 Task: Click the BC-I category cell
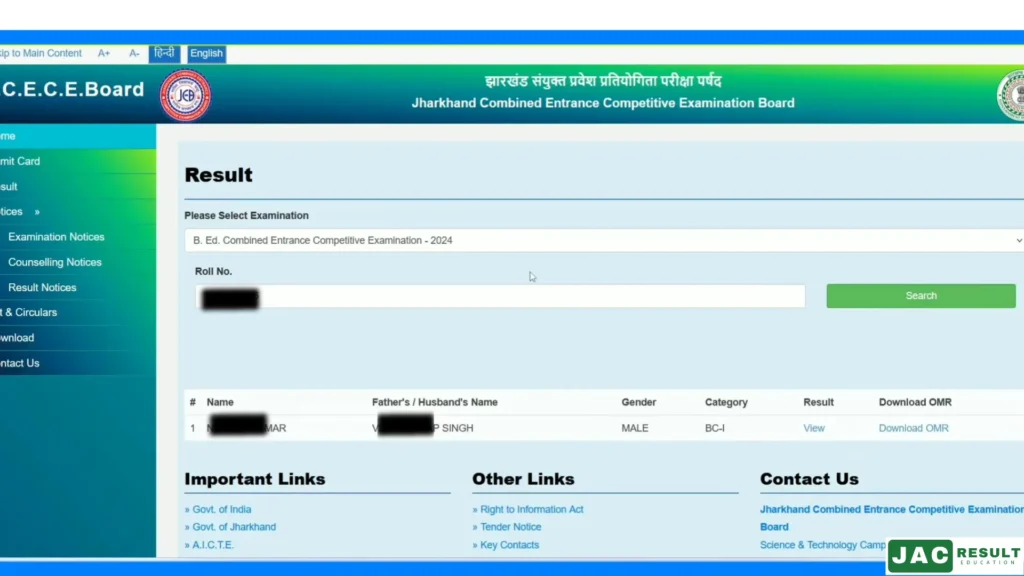(714, 428)
